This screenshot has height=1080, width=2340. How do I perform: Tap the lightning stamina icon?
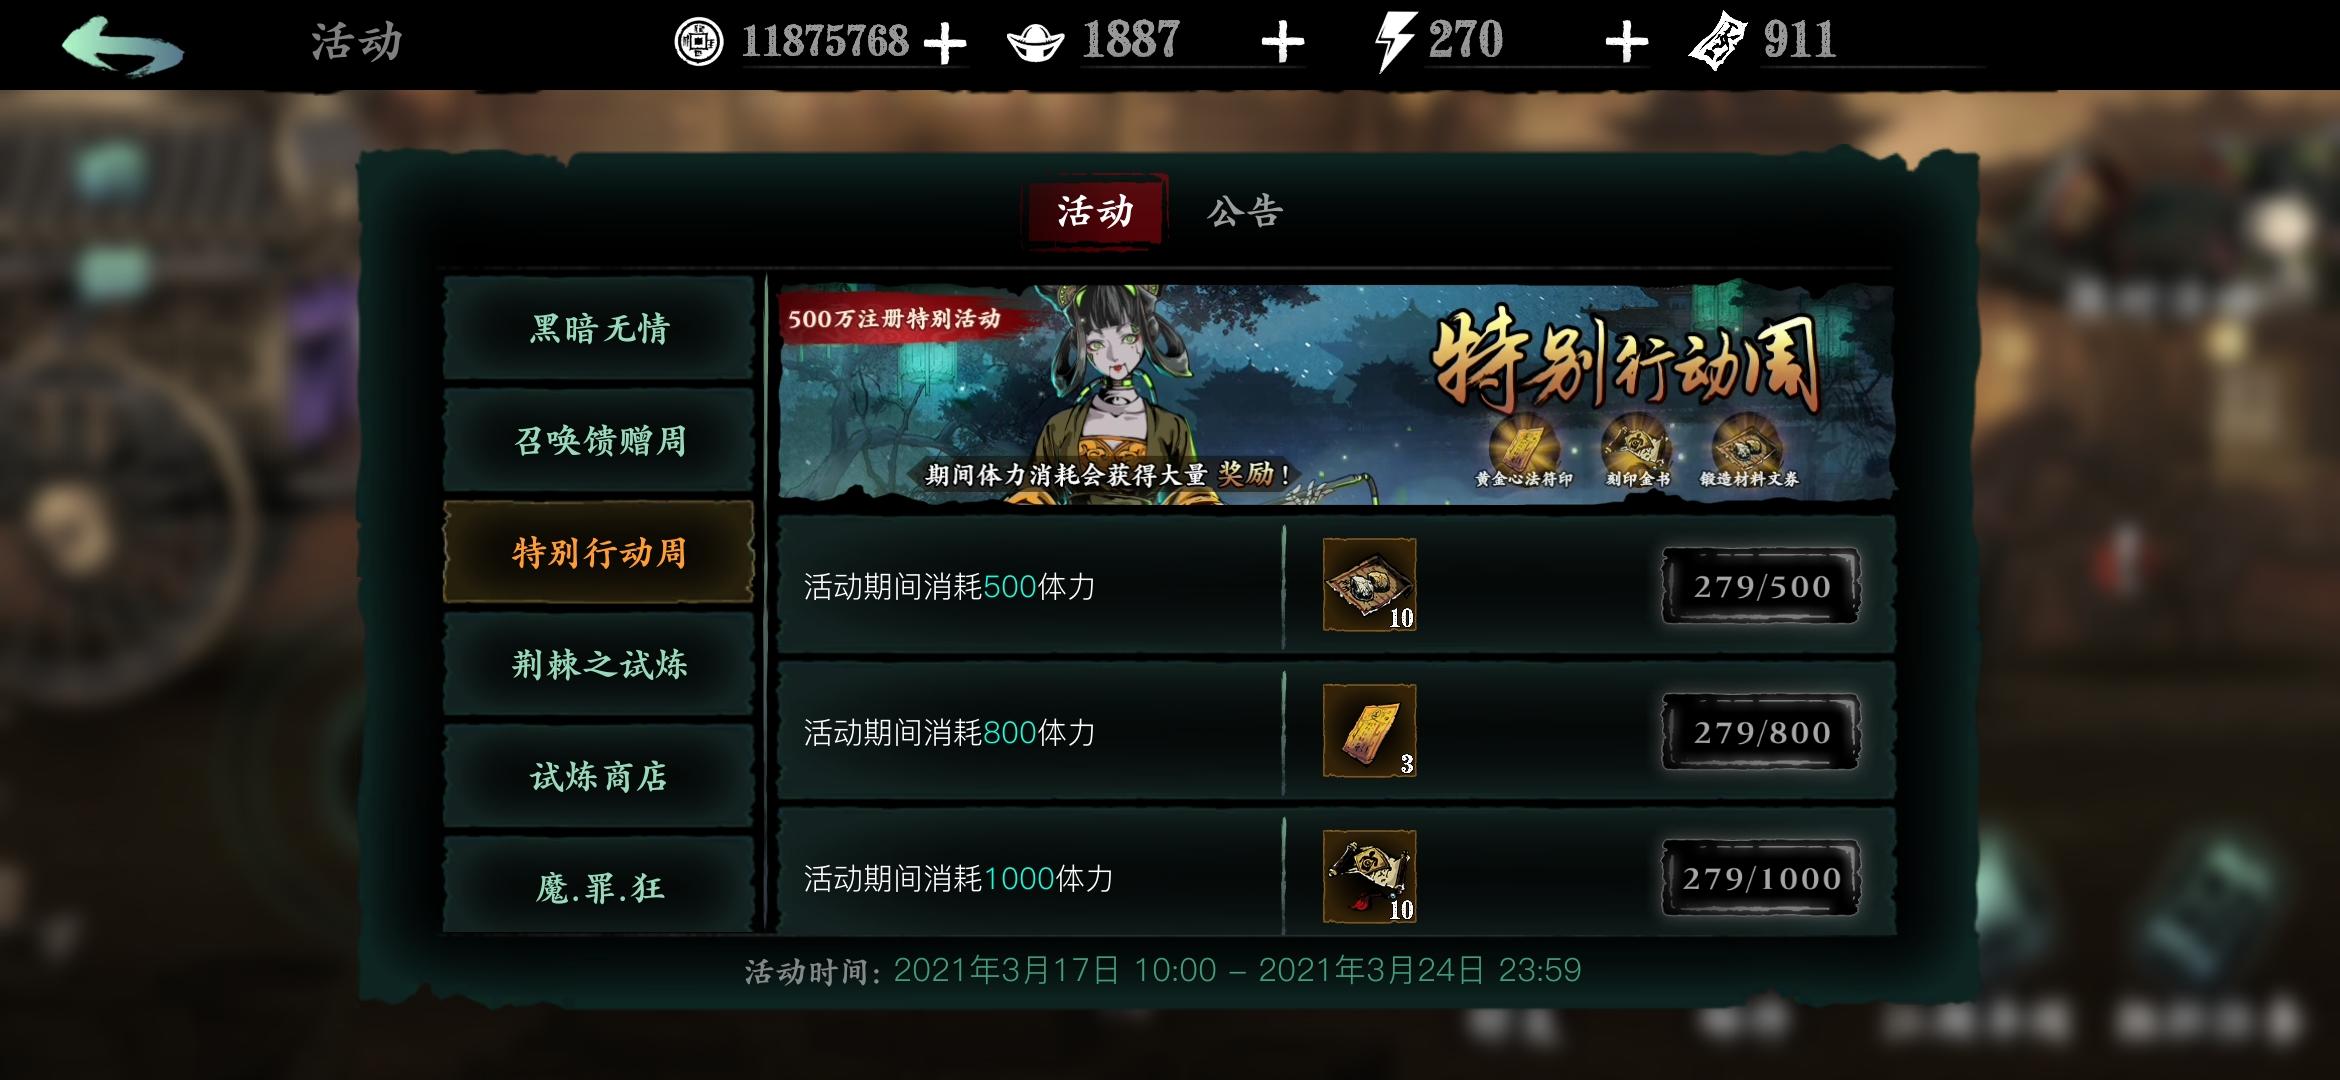point(1395,43)
